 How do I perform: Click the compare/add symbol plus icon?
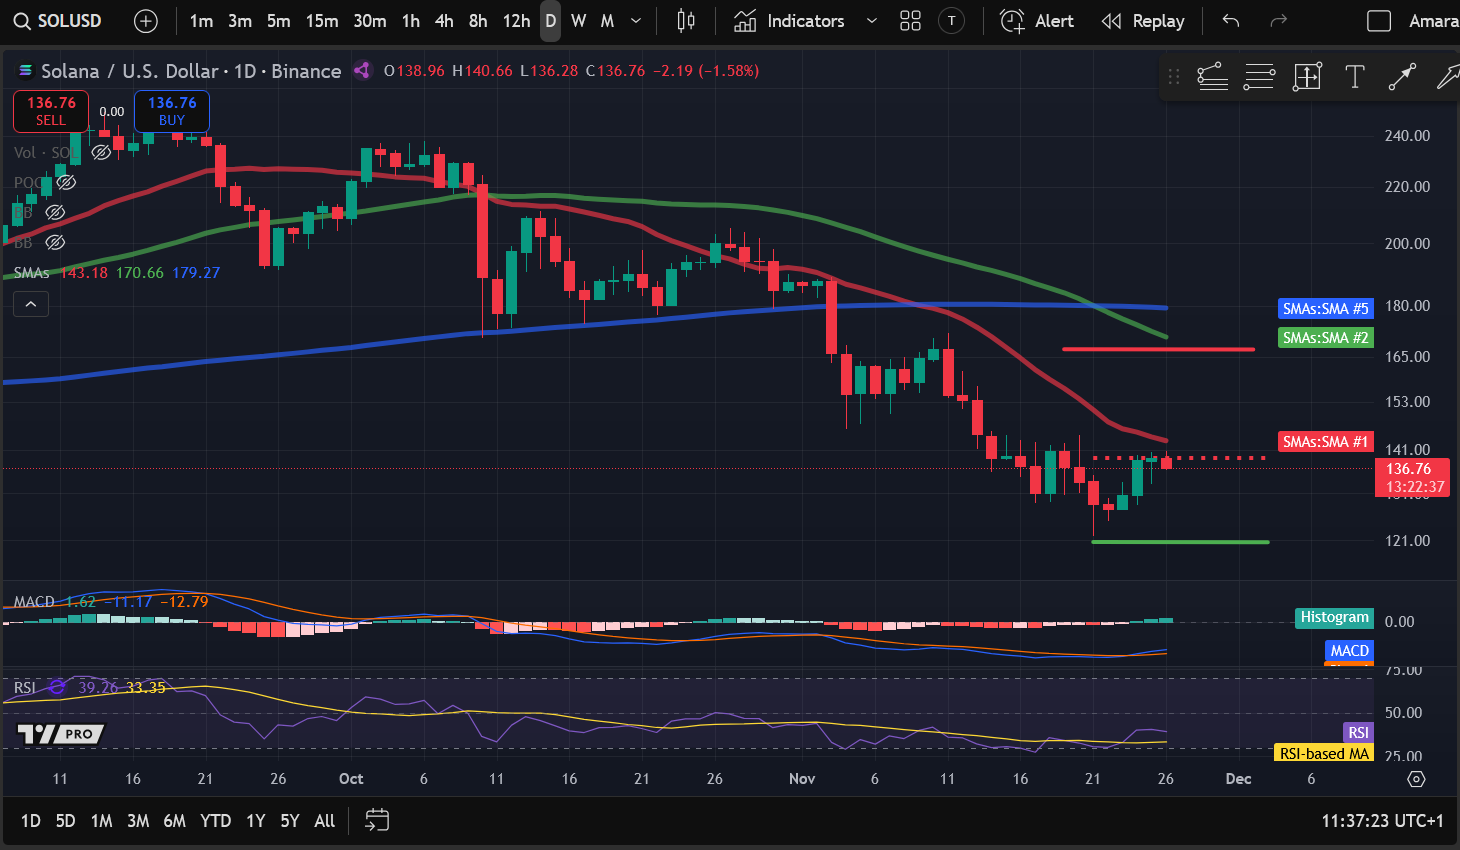click(146, 20)
